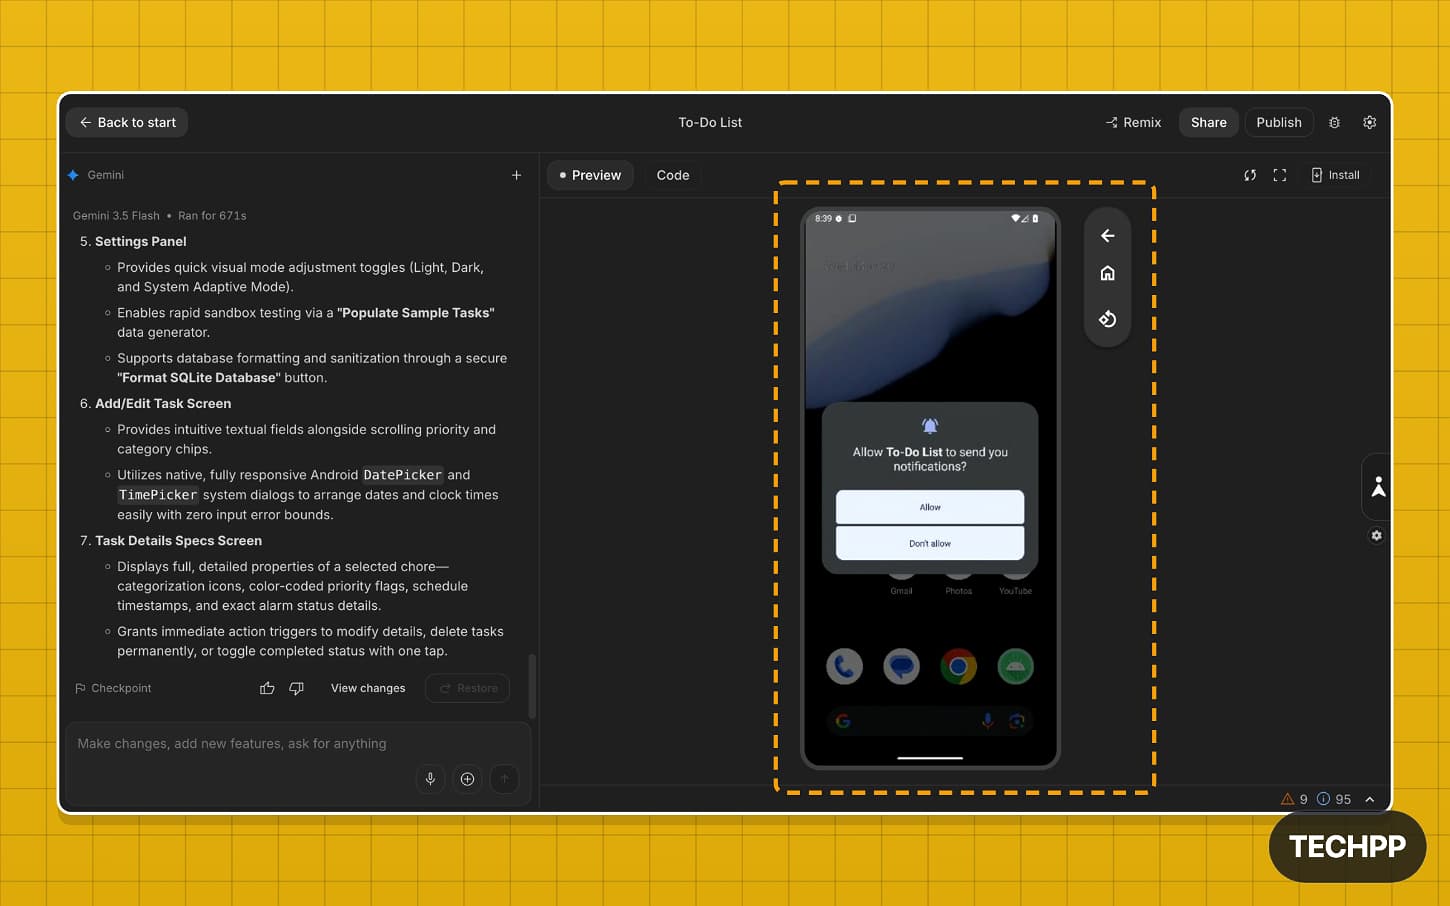The image size is (1450, 906).
Task: Switch to the Preview tab
Action: (x=590, y=175)
